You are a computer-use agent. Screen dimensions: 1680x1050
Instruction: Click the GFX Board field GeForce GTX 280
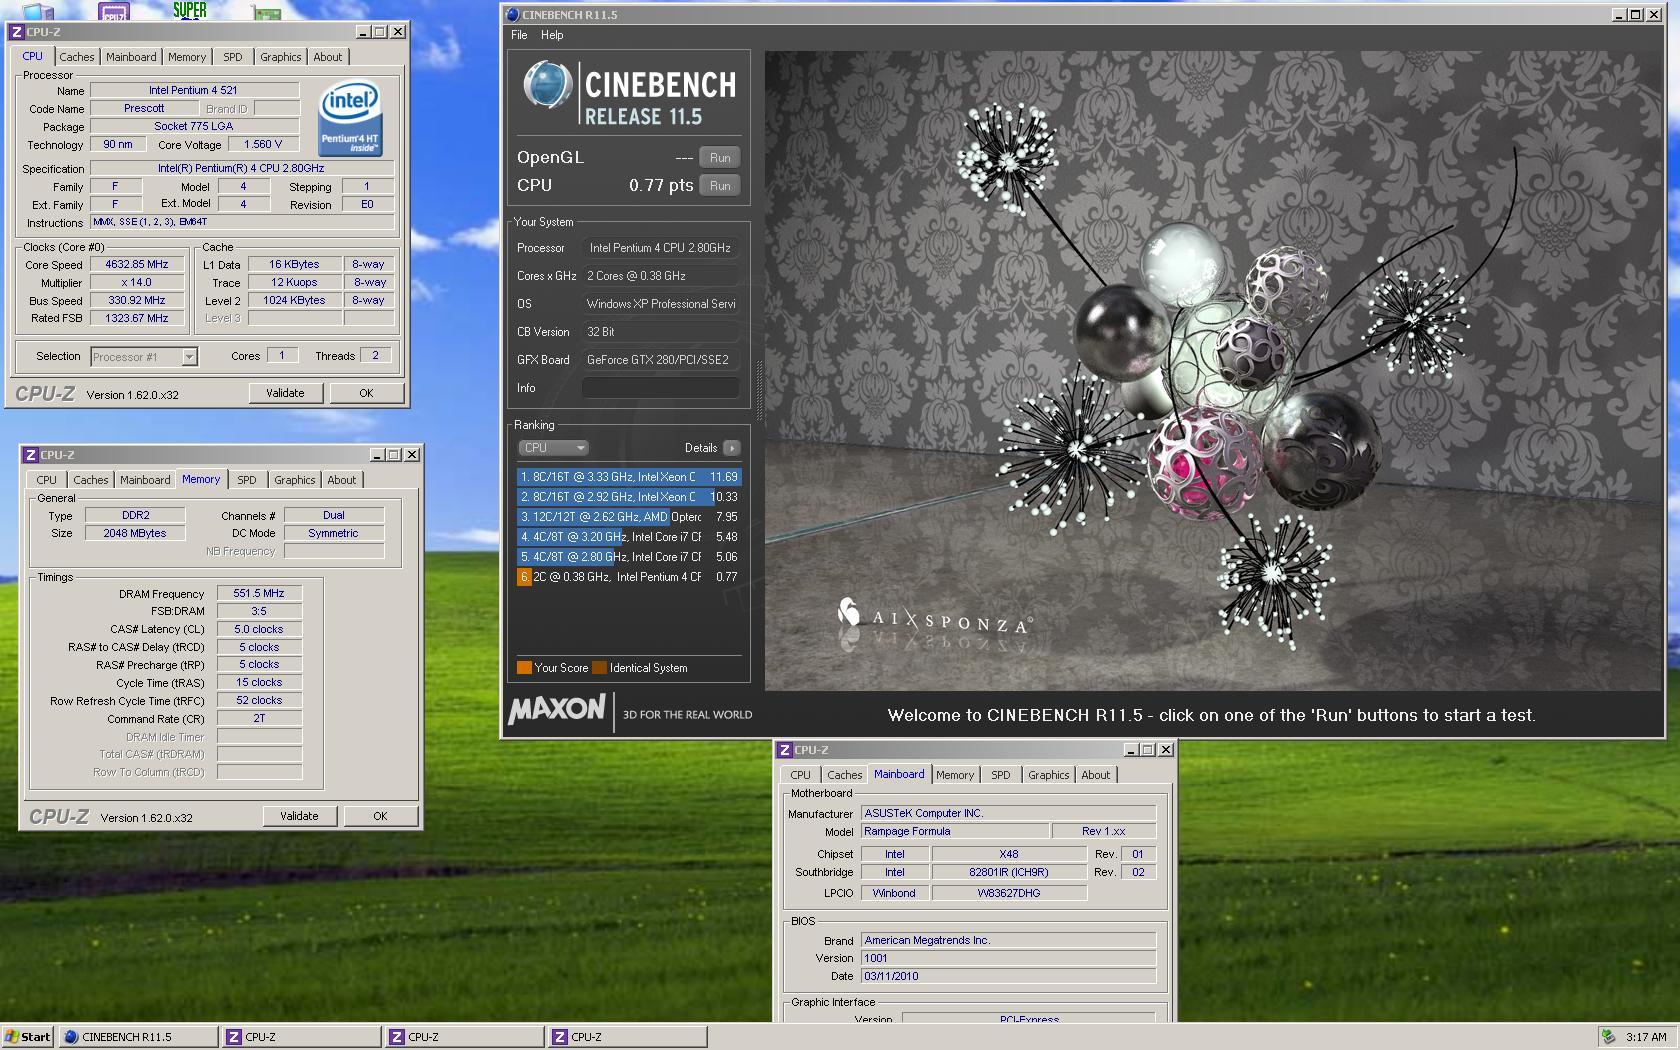coord(661,360)
